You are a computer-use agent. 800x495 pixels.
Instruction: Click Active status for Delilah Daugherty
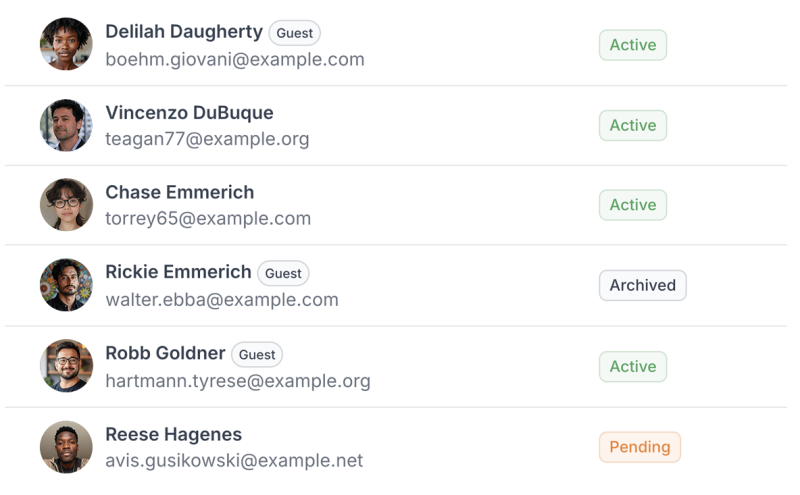click(x=632, y=45)
